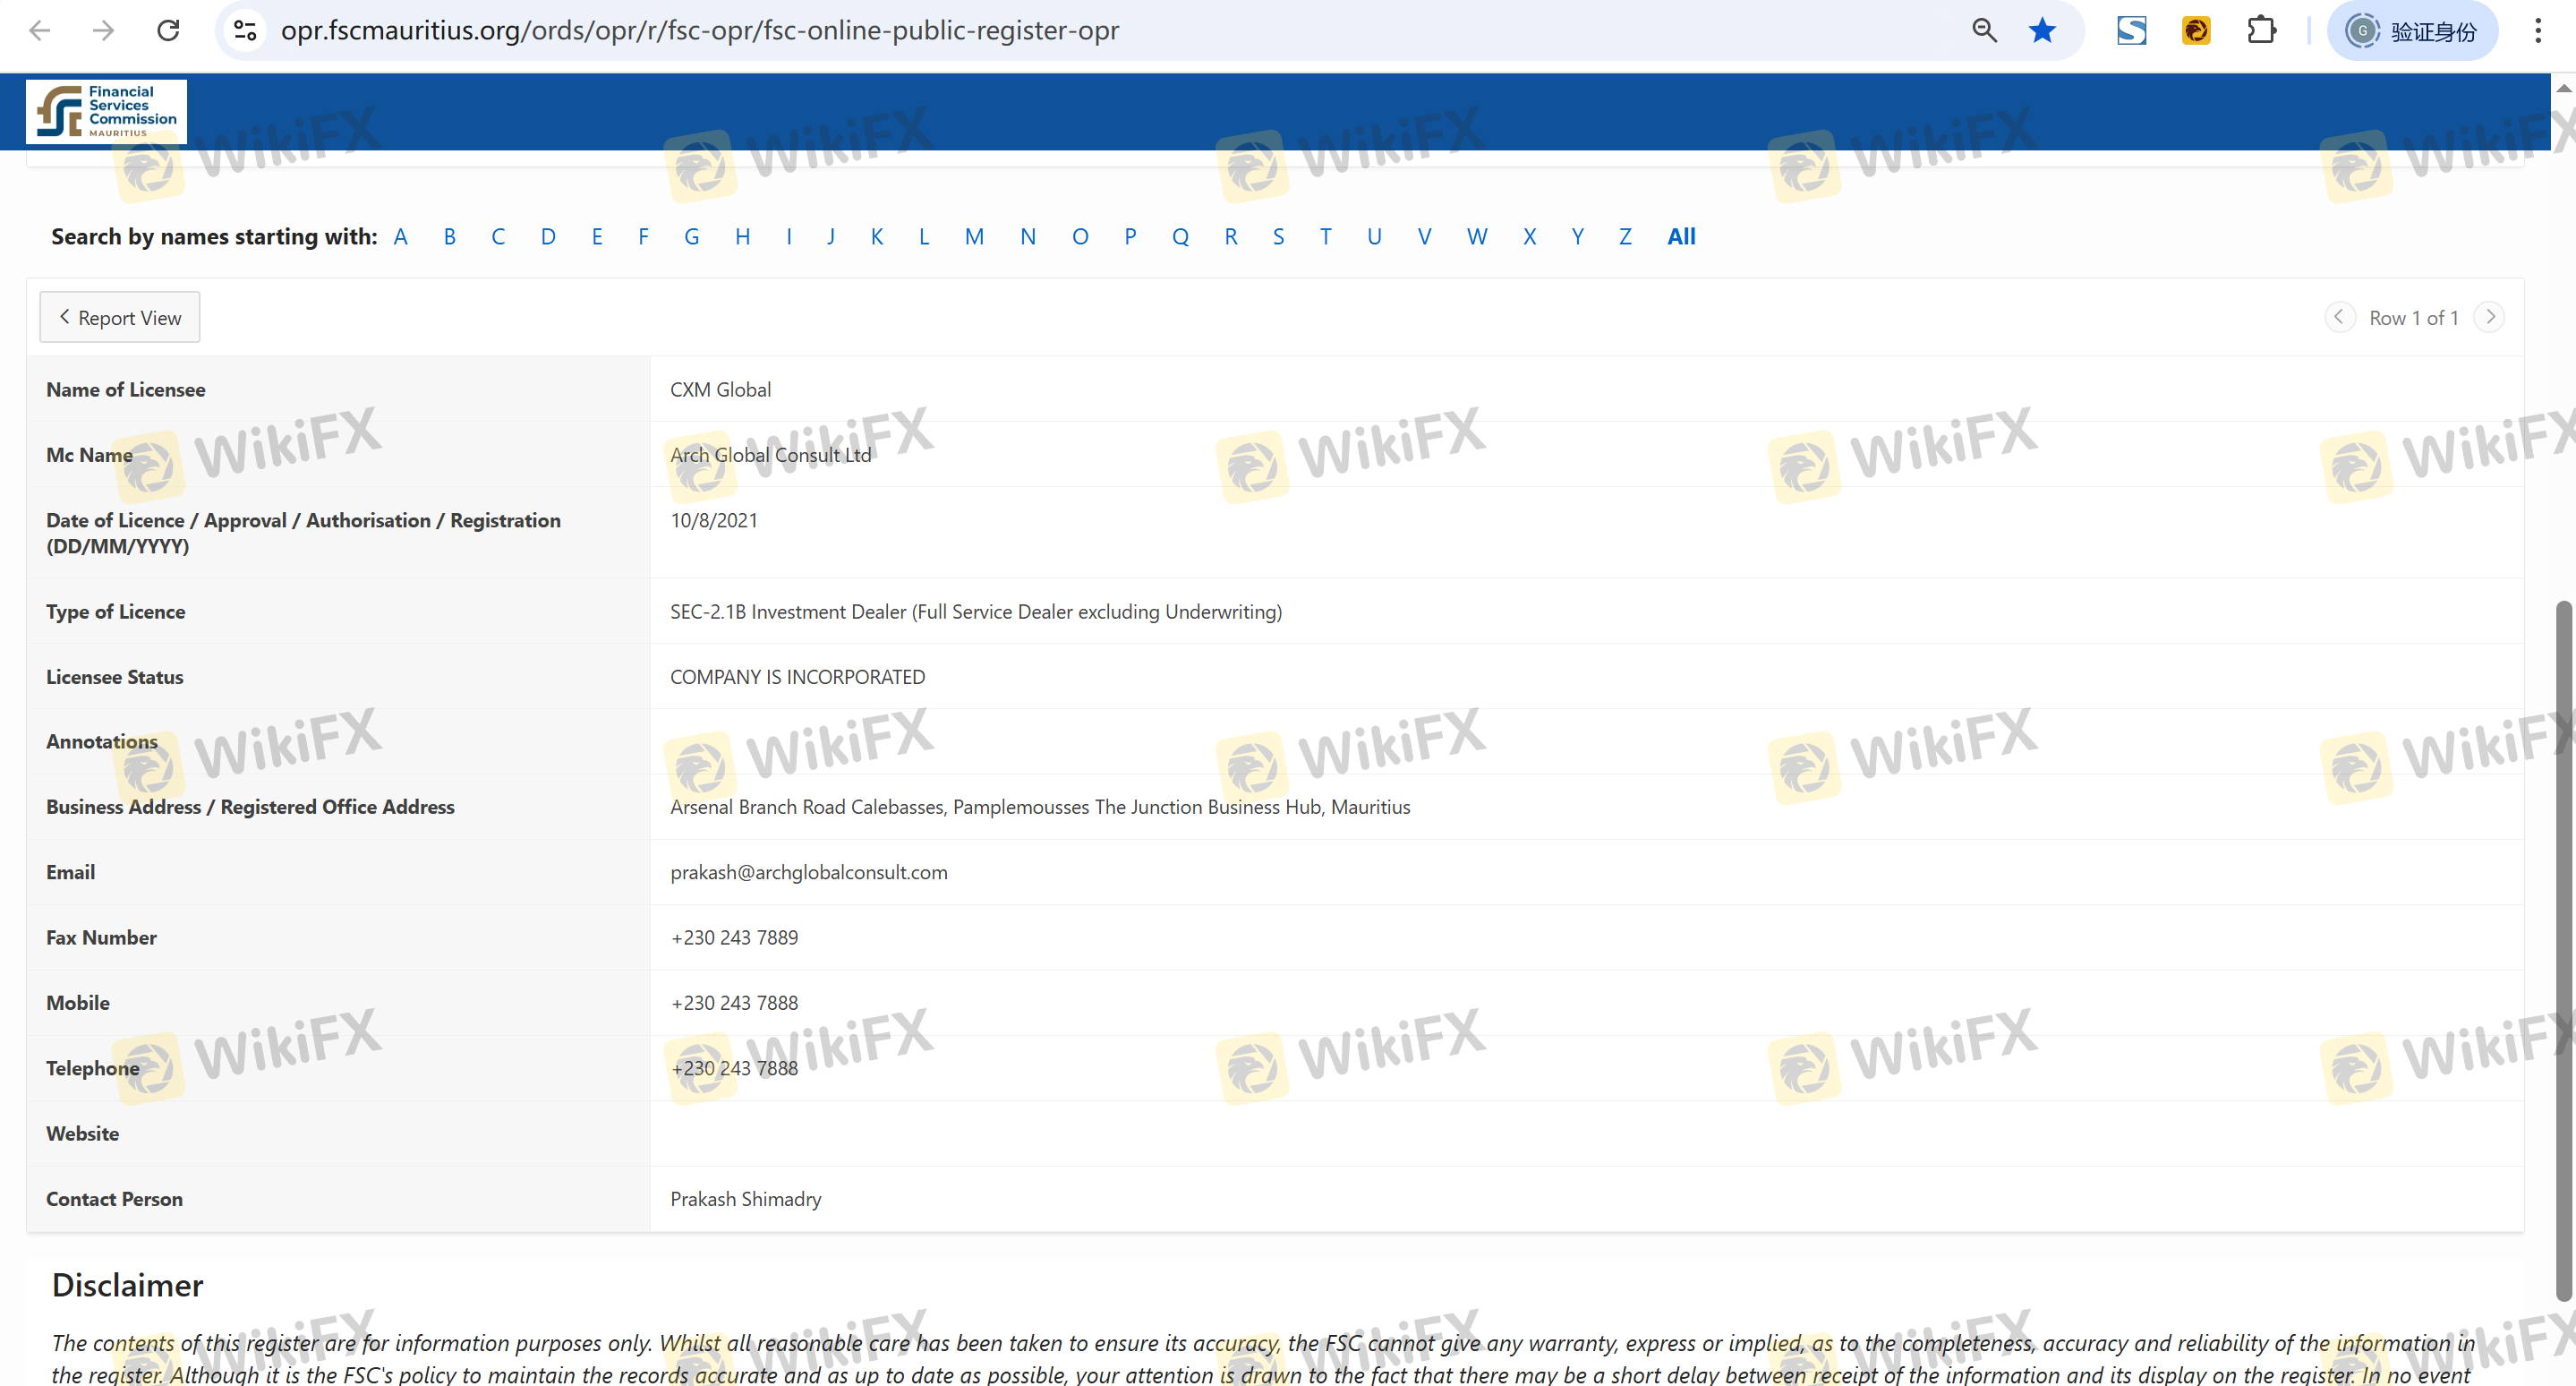Click the browser back arrow

click(x=40, y=30)
